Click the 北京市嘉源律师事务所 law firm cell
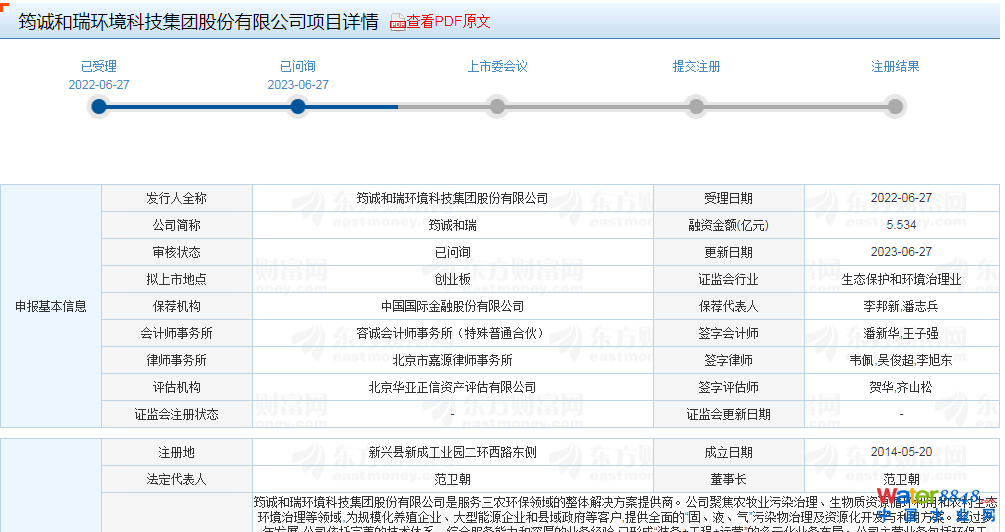This screenshot has height=532, width=1005. (452, 361)
